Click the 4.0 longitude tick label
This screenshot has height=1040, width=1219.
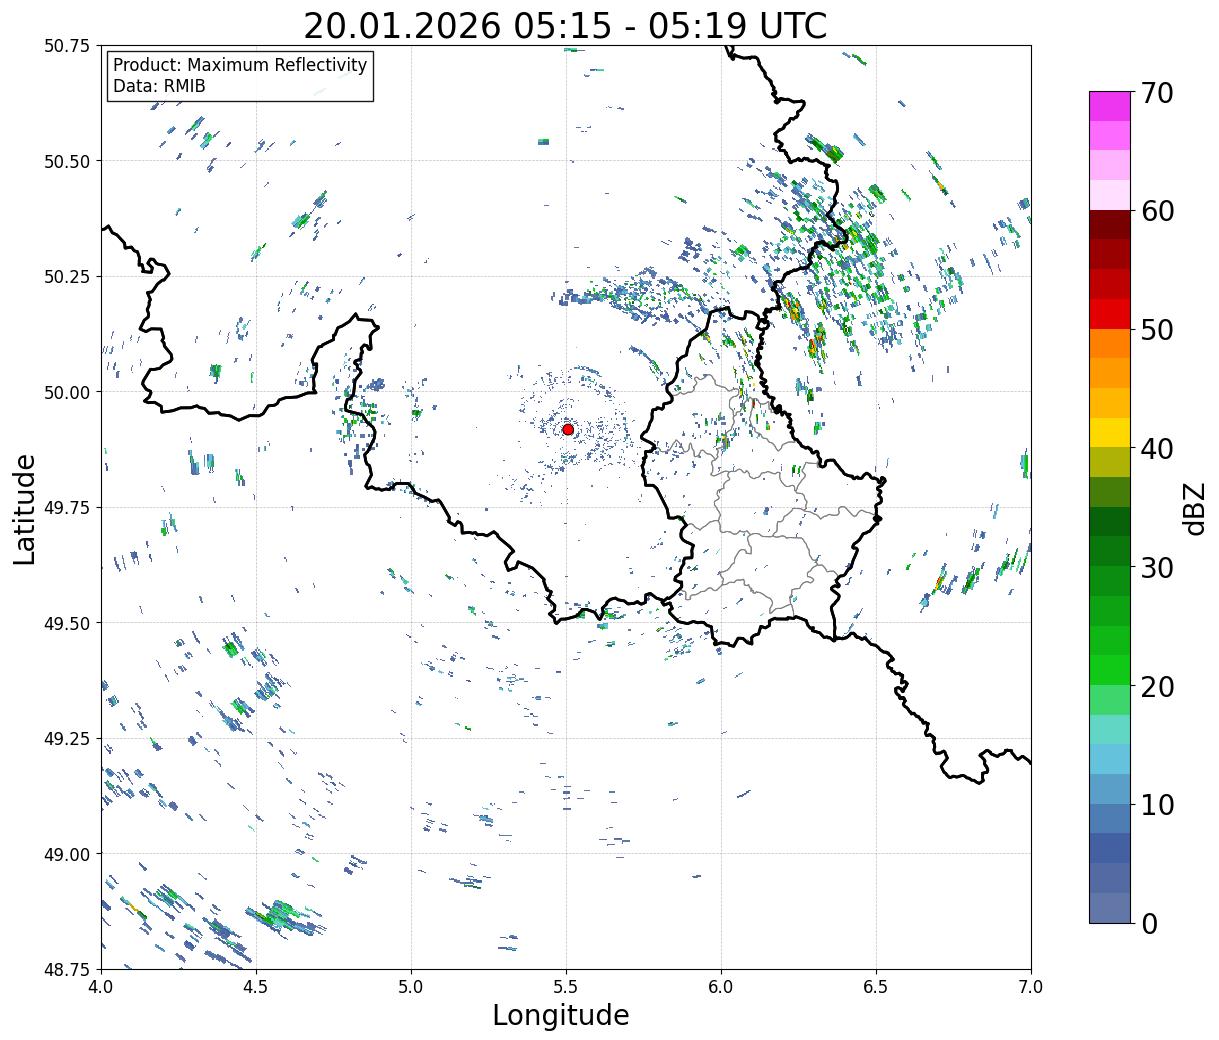coord(101,986)
